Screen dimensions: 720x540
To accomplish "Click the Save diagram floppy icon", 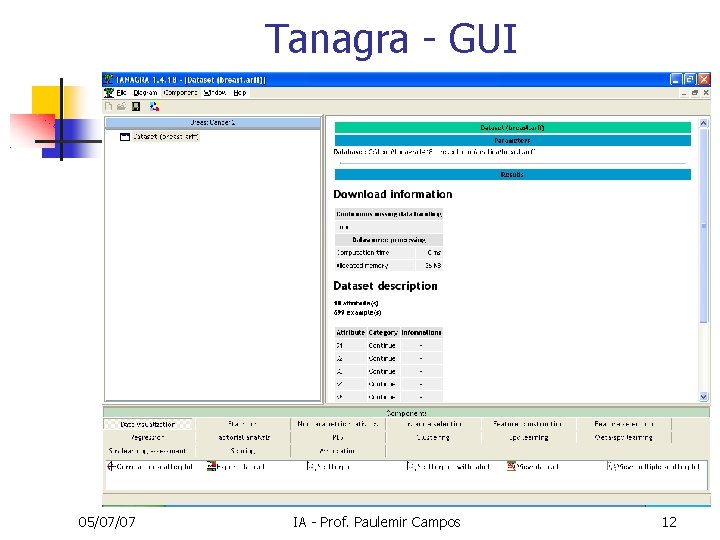I will point(136,107).
